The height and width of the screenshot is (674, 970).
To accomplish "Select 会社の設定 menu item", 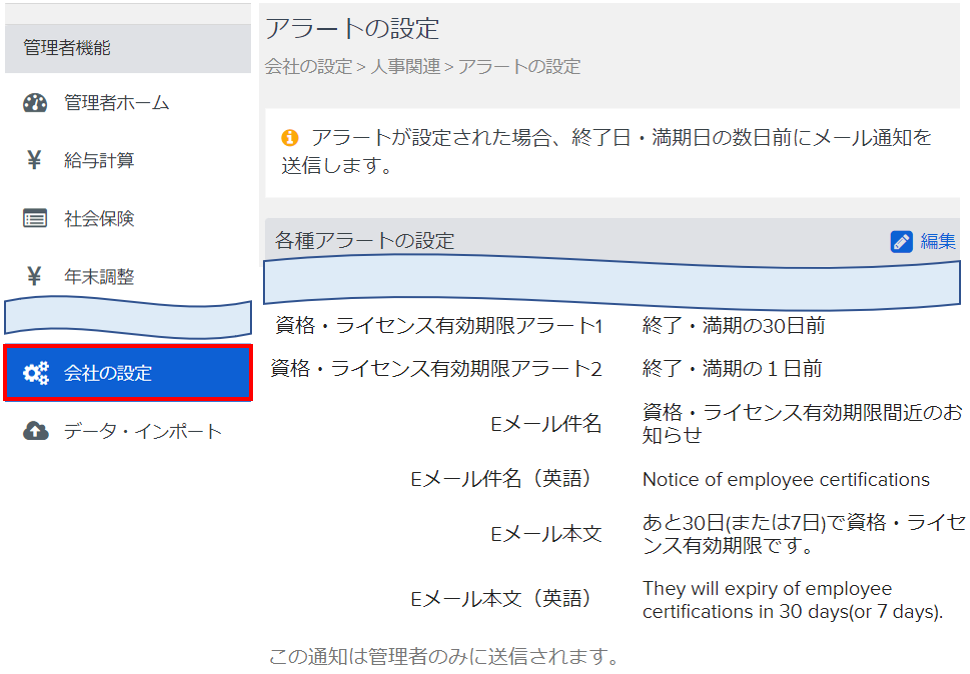I will 128,373.
